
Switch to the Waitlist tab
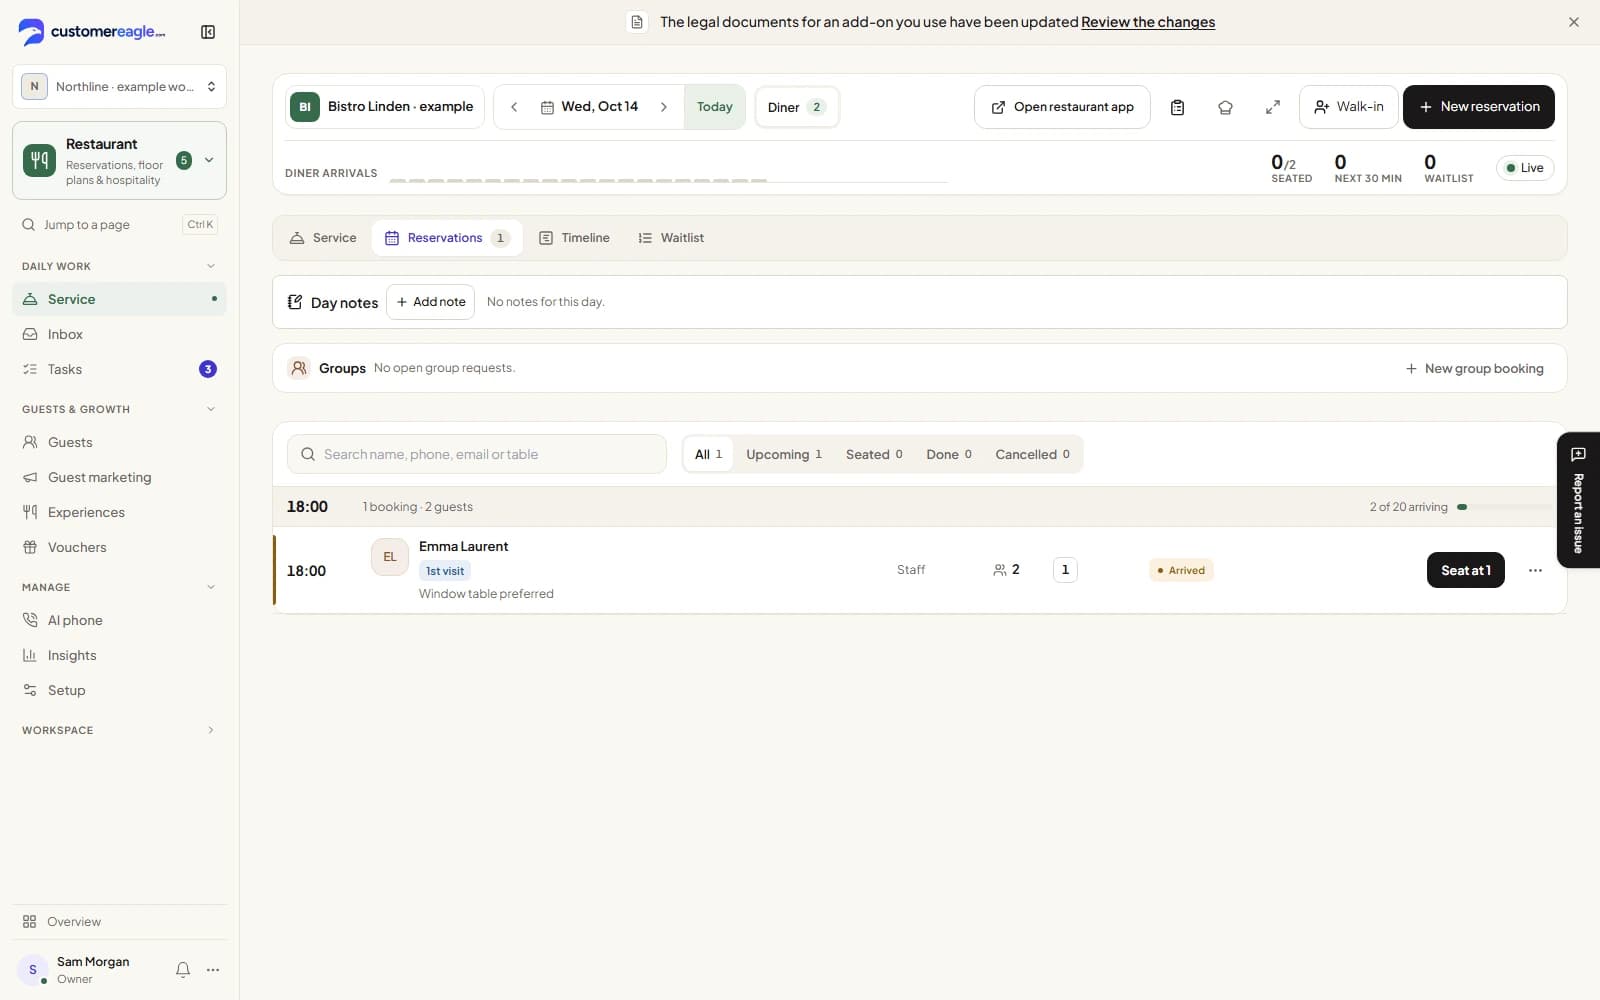click(x=671, y=238)
